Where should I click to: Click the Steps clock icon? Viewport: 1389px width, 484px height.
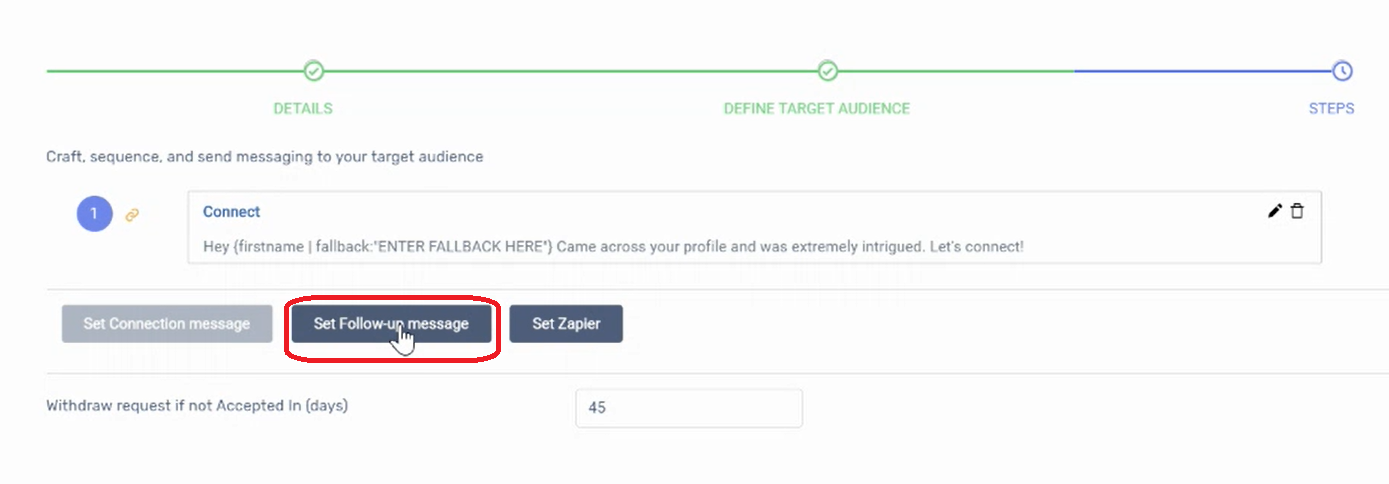coord(1342,71)
